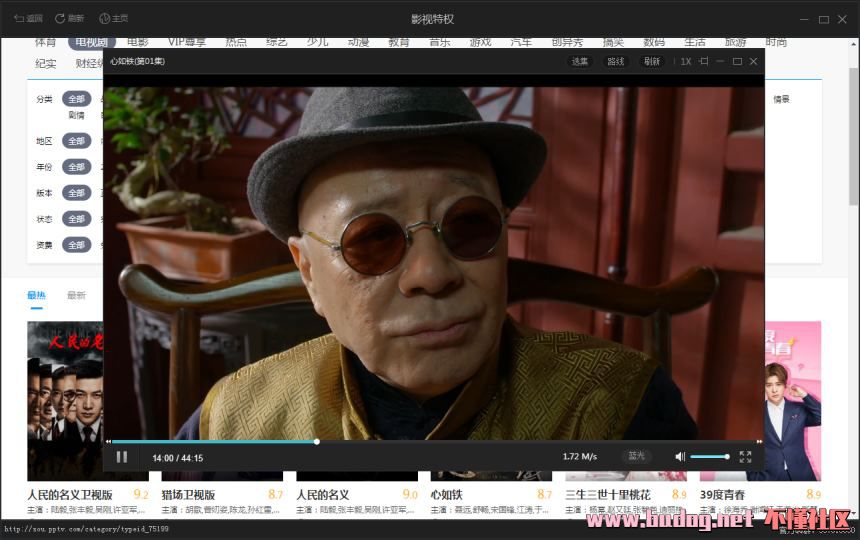Change video quality via 蓝光 selector
Viewport: 860px width, 540px height.
[636, 456]
